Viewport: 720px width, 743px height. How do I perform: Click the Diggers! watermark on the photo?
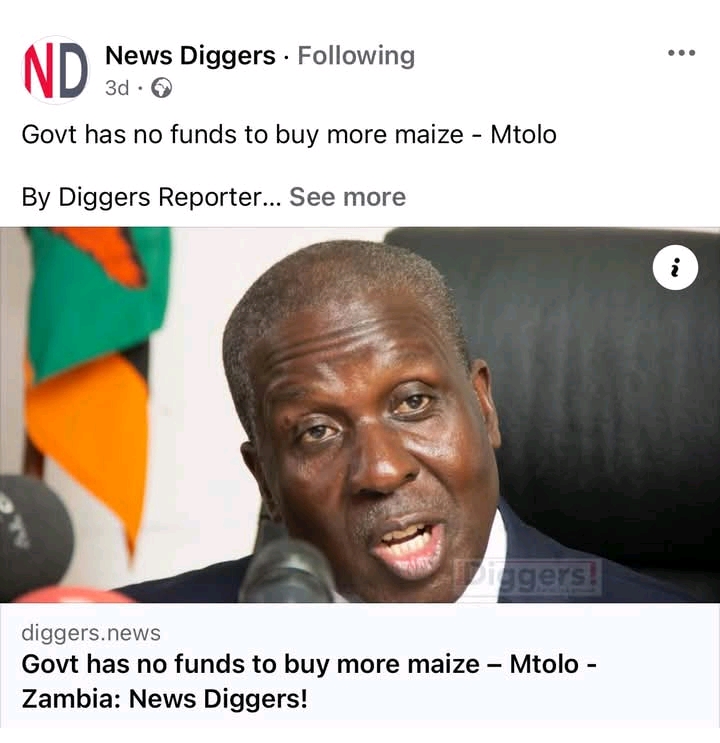tap(529, 577)
